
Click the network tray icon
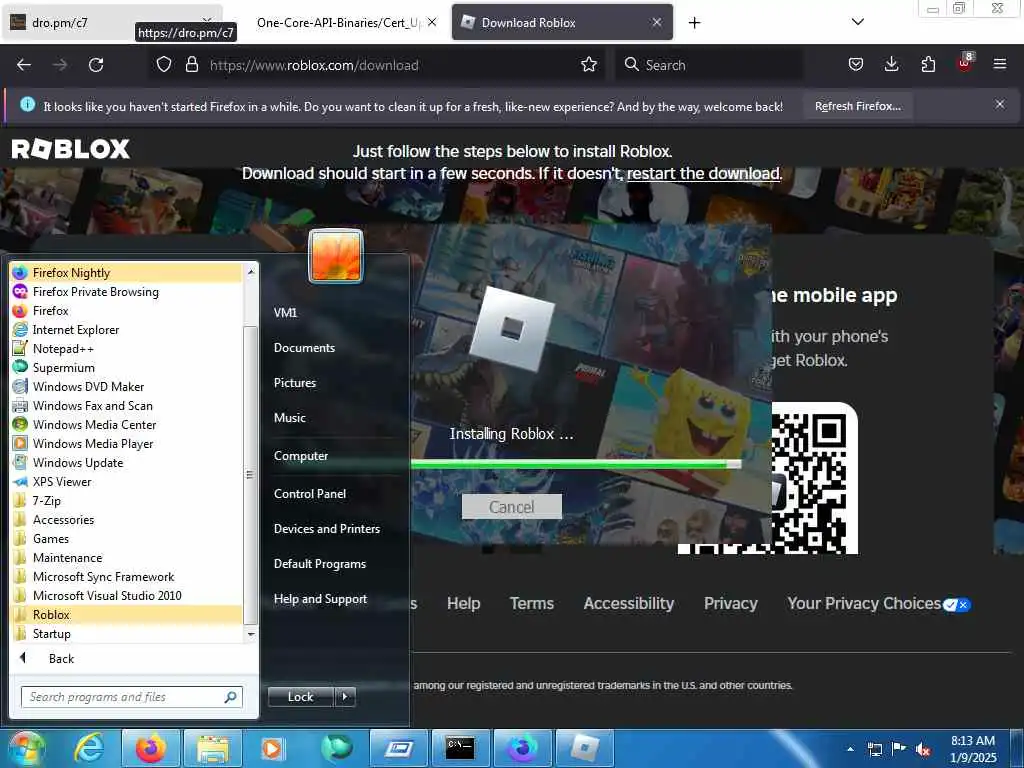[x=875, y=749]
